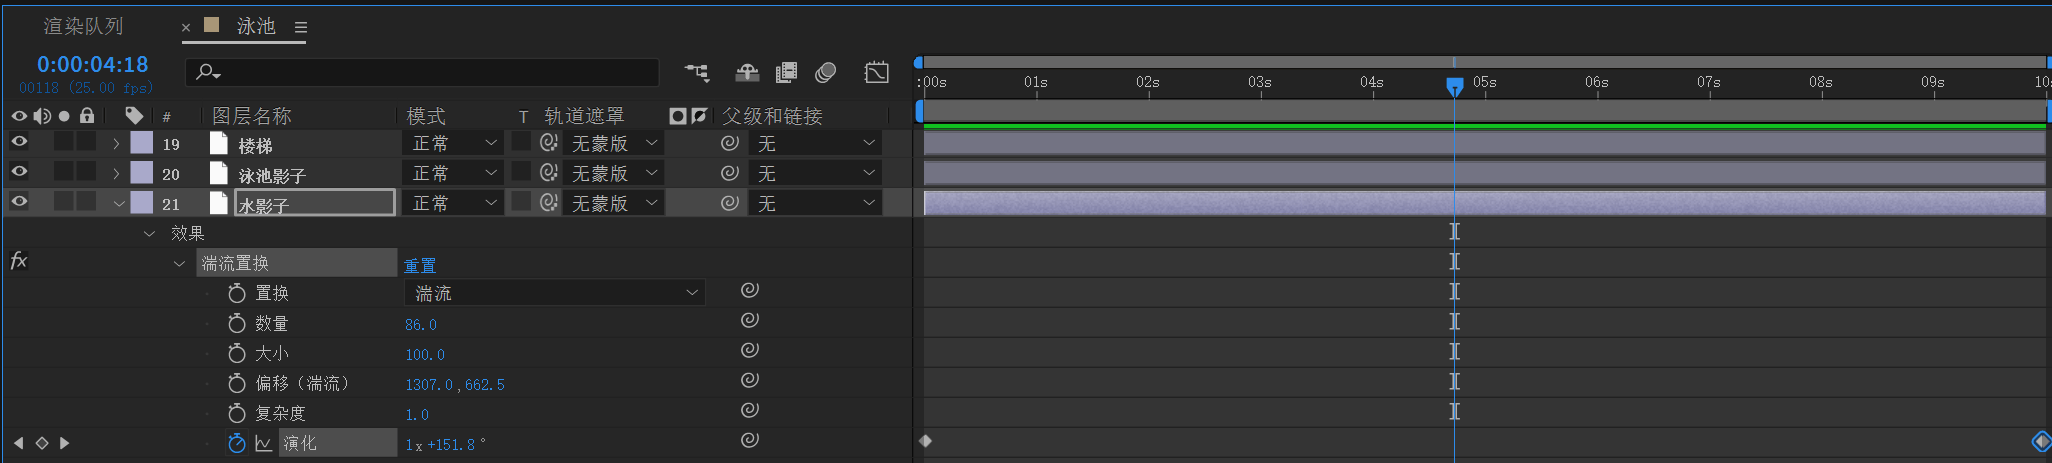Screen dimensions: 2052x463
Task: Enable frame blending for all layers
Action: coord(787,72)
